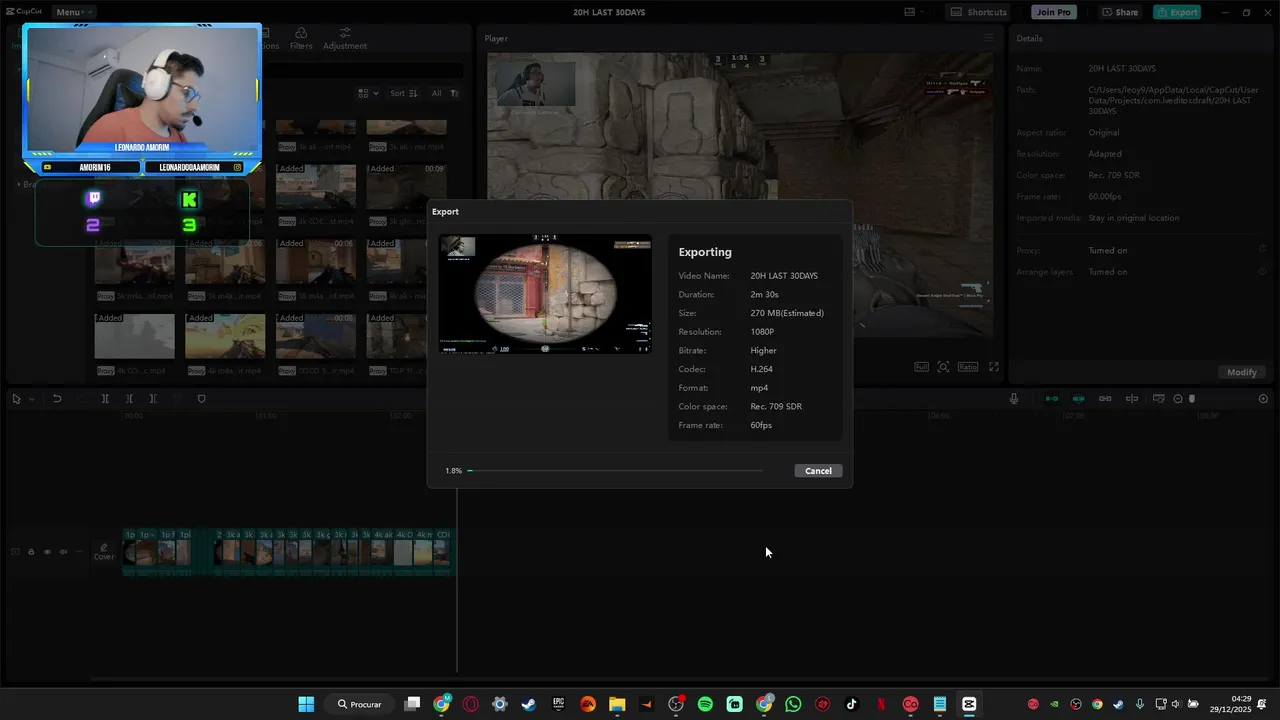
Task: Click the Delete right split icon
Action: coord(153,399)
